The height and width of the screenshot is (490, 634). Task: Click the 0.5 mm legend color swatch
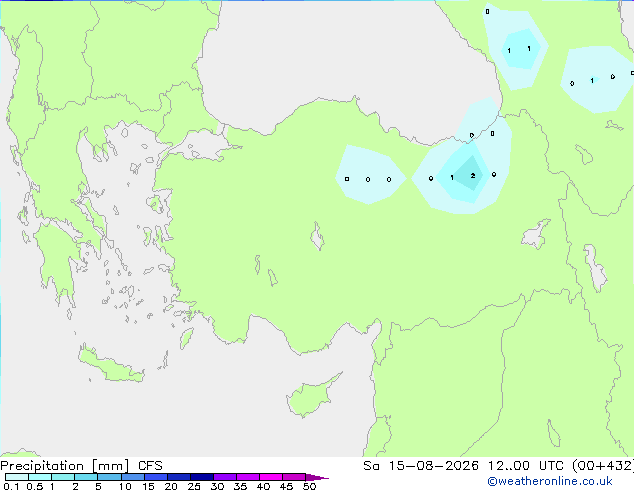coord(40,477)
